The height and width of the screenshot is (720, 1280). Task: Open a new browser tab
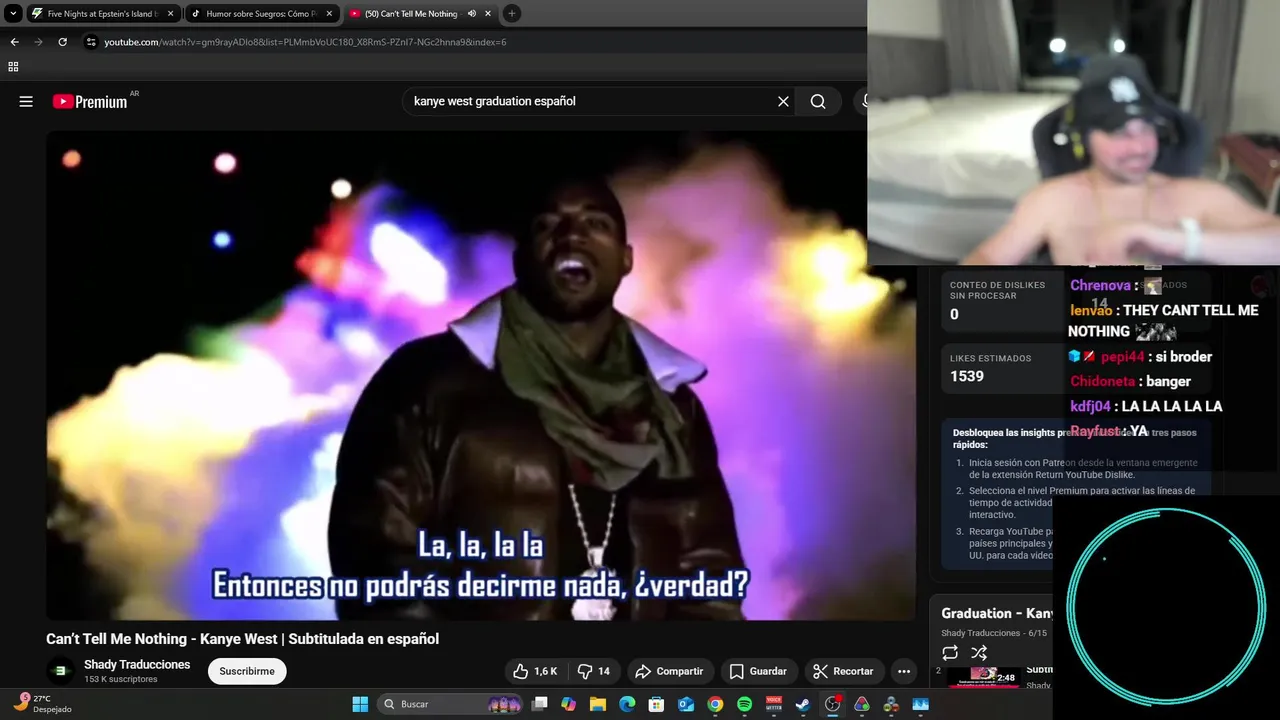pyautogui.click(x=511, y=14)
